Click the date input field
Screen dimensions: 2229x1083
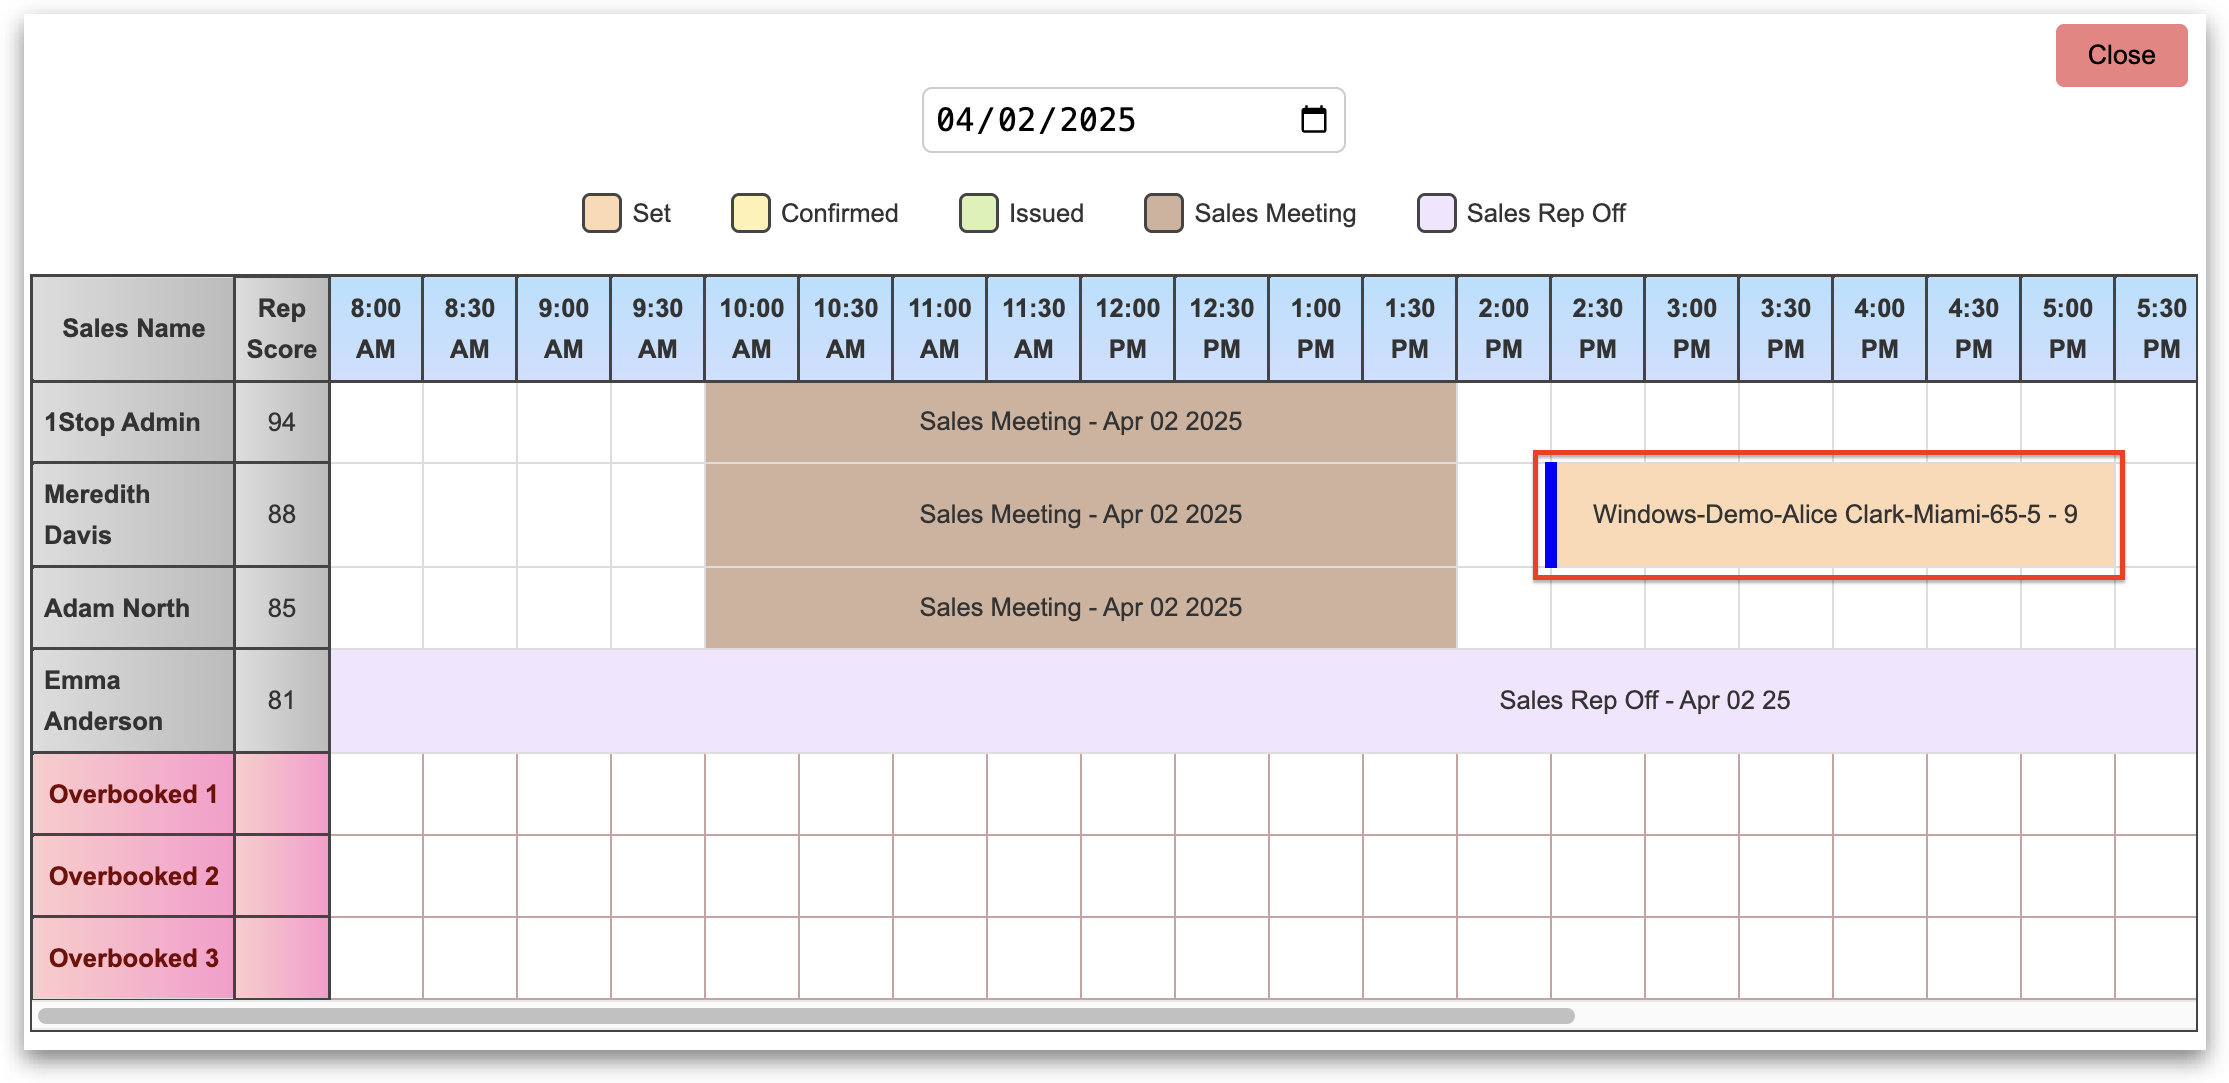click(1100, 120)
